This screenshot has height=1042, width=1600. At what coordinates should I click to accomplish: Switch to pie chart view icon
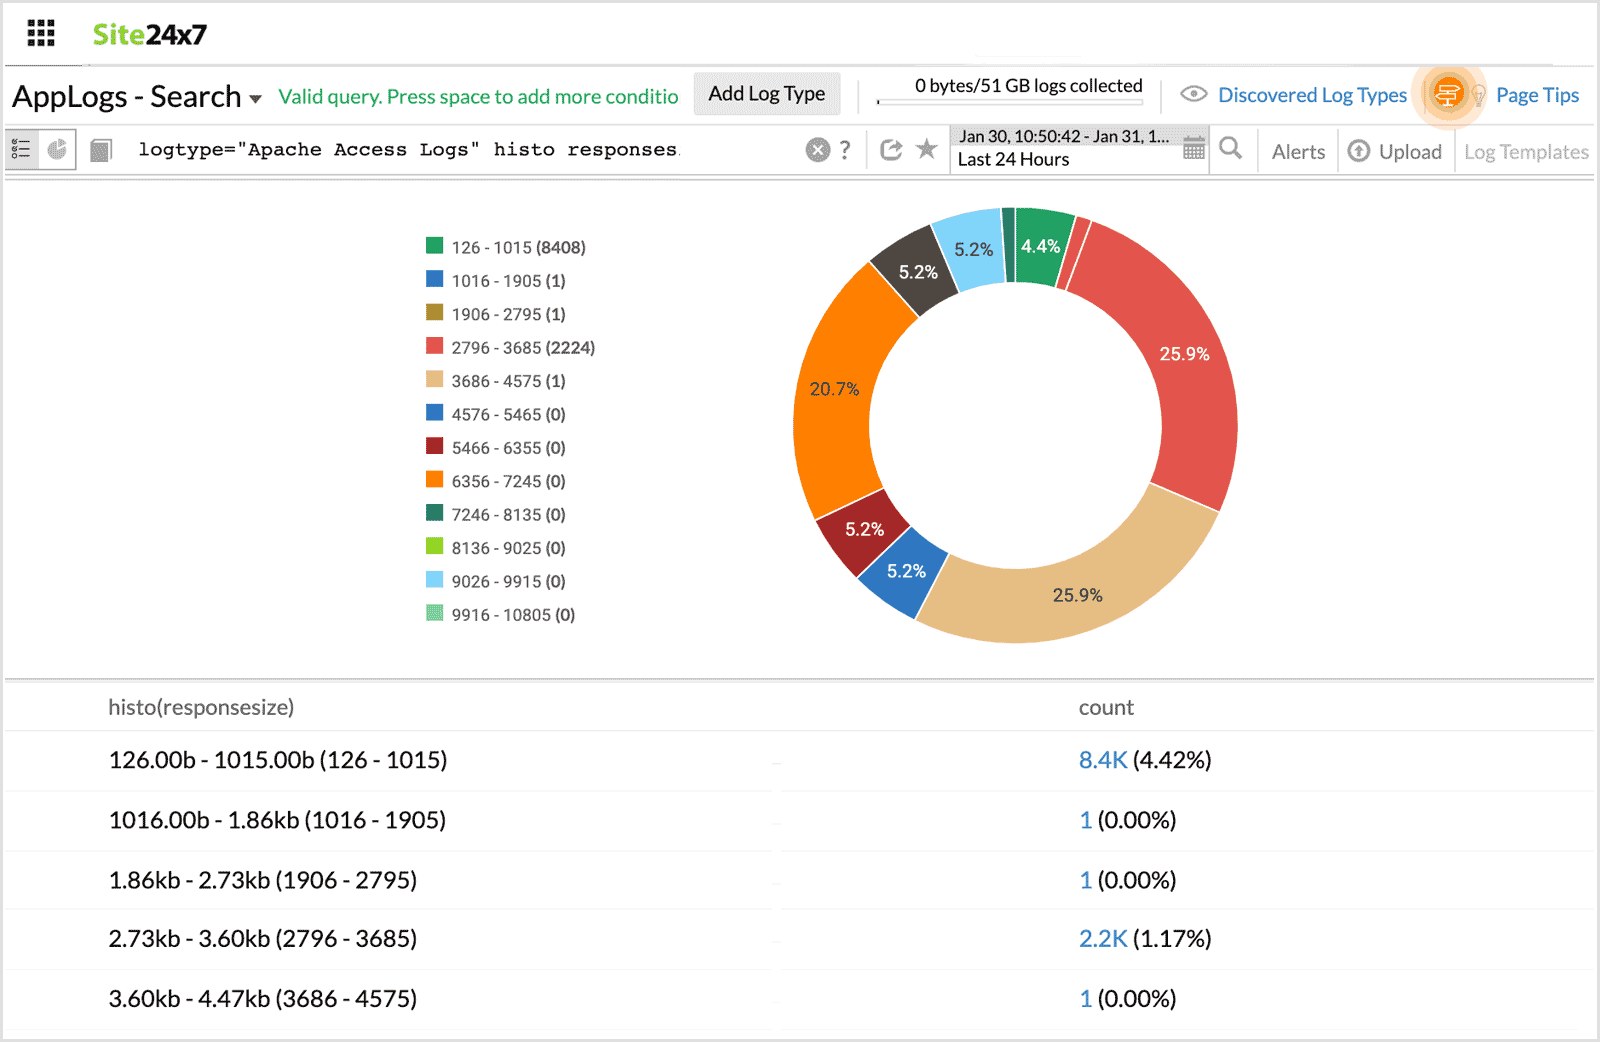point(58,150)
